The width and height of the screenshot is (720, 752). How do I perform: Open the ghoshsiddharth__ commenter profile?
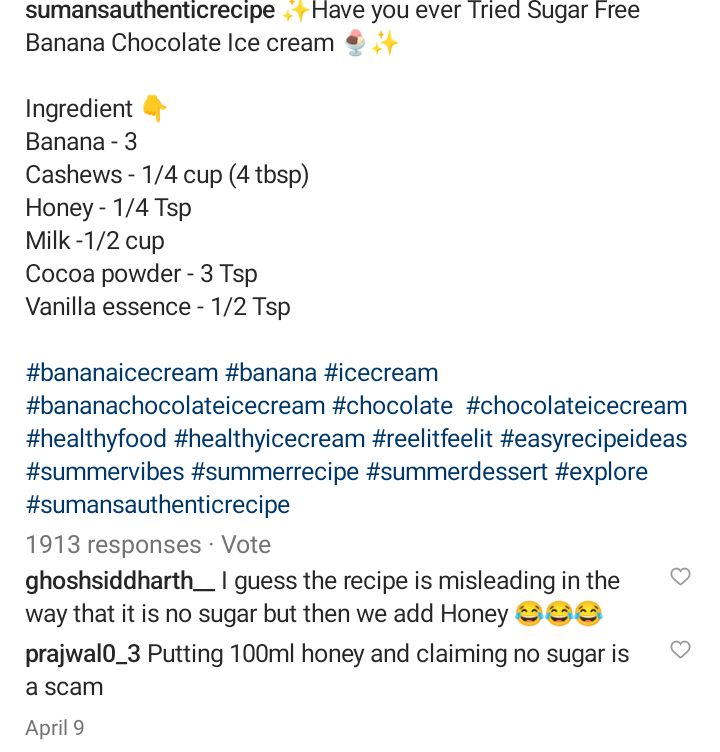click(x=120, y=581)
